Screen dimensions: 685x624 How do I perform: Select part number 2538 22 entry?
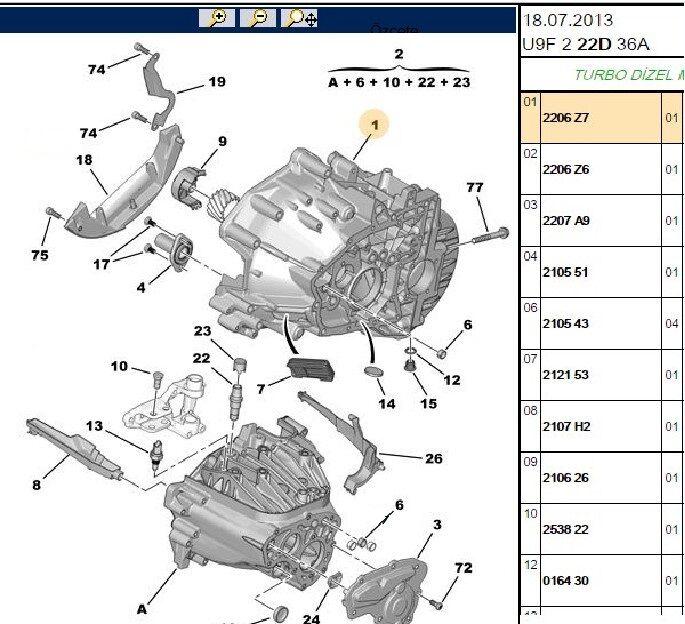[564, 529]
